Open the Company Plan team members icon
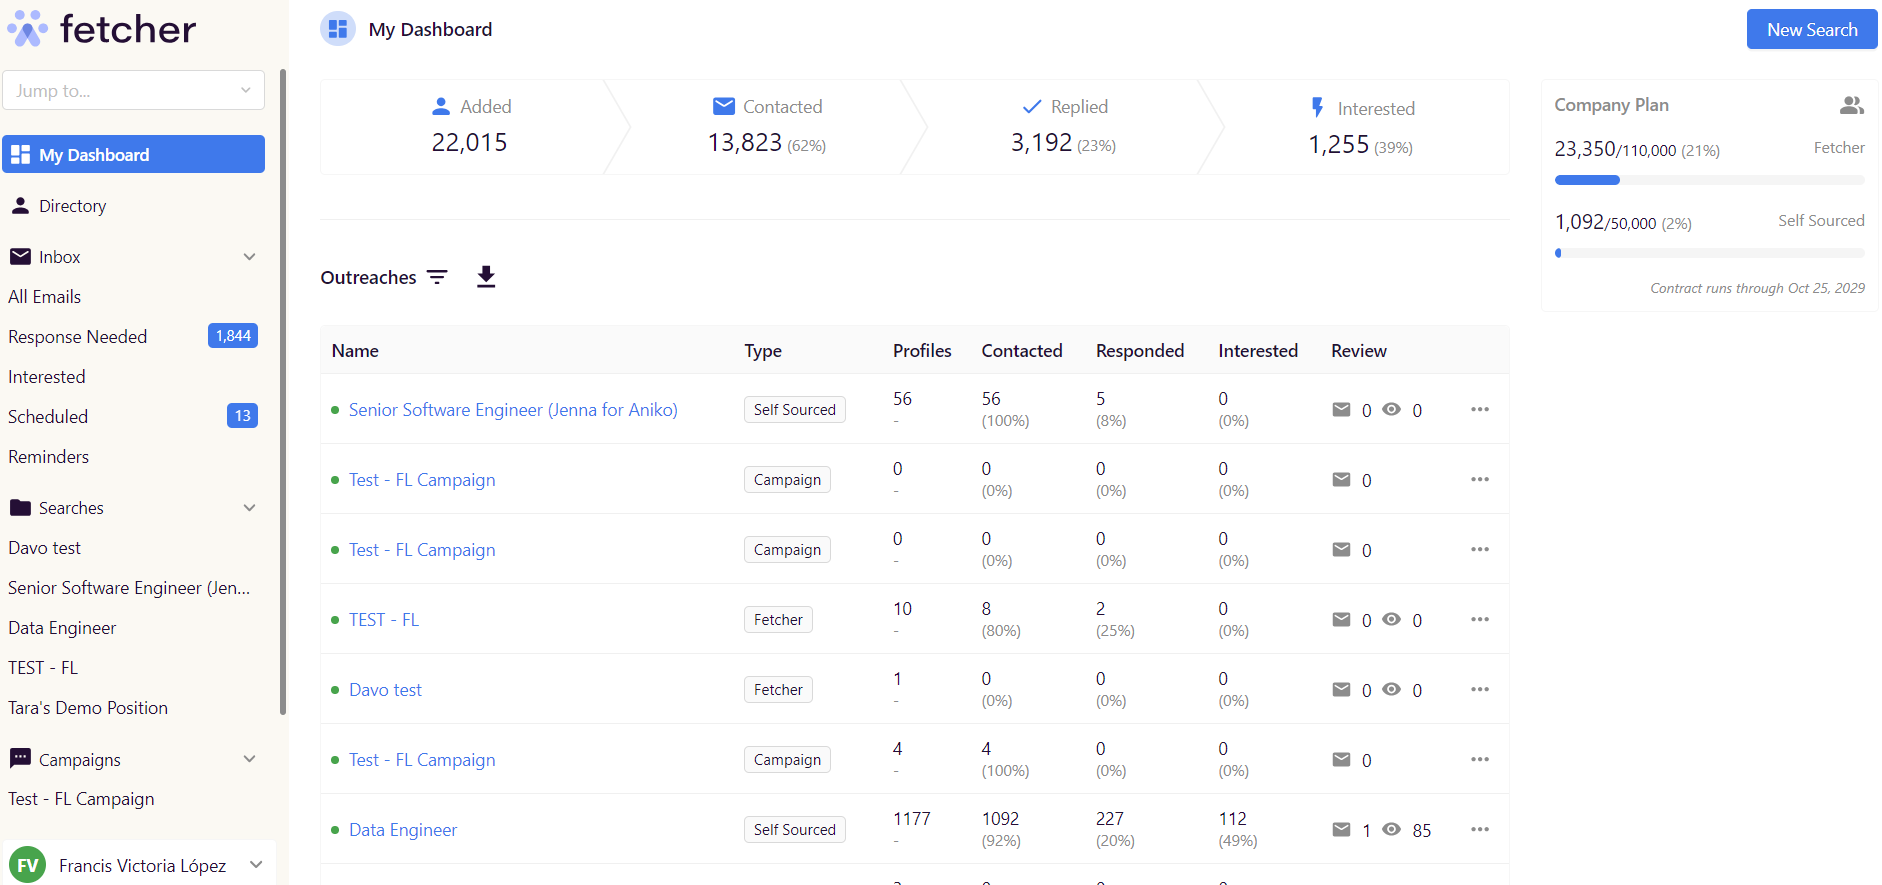The width and height of the screenshot is (1882, 885). click(x=1852, y=105)
